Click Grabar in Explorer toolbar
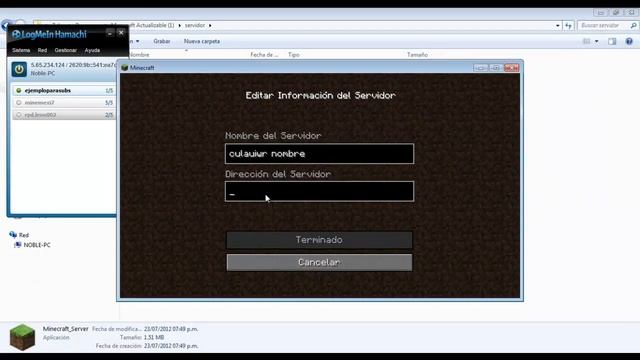The image size is (640, 360). pos(162,41)
